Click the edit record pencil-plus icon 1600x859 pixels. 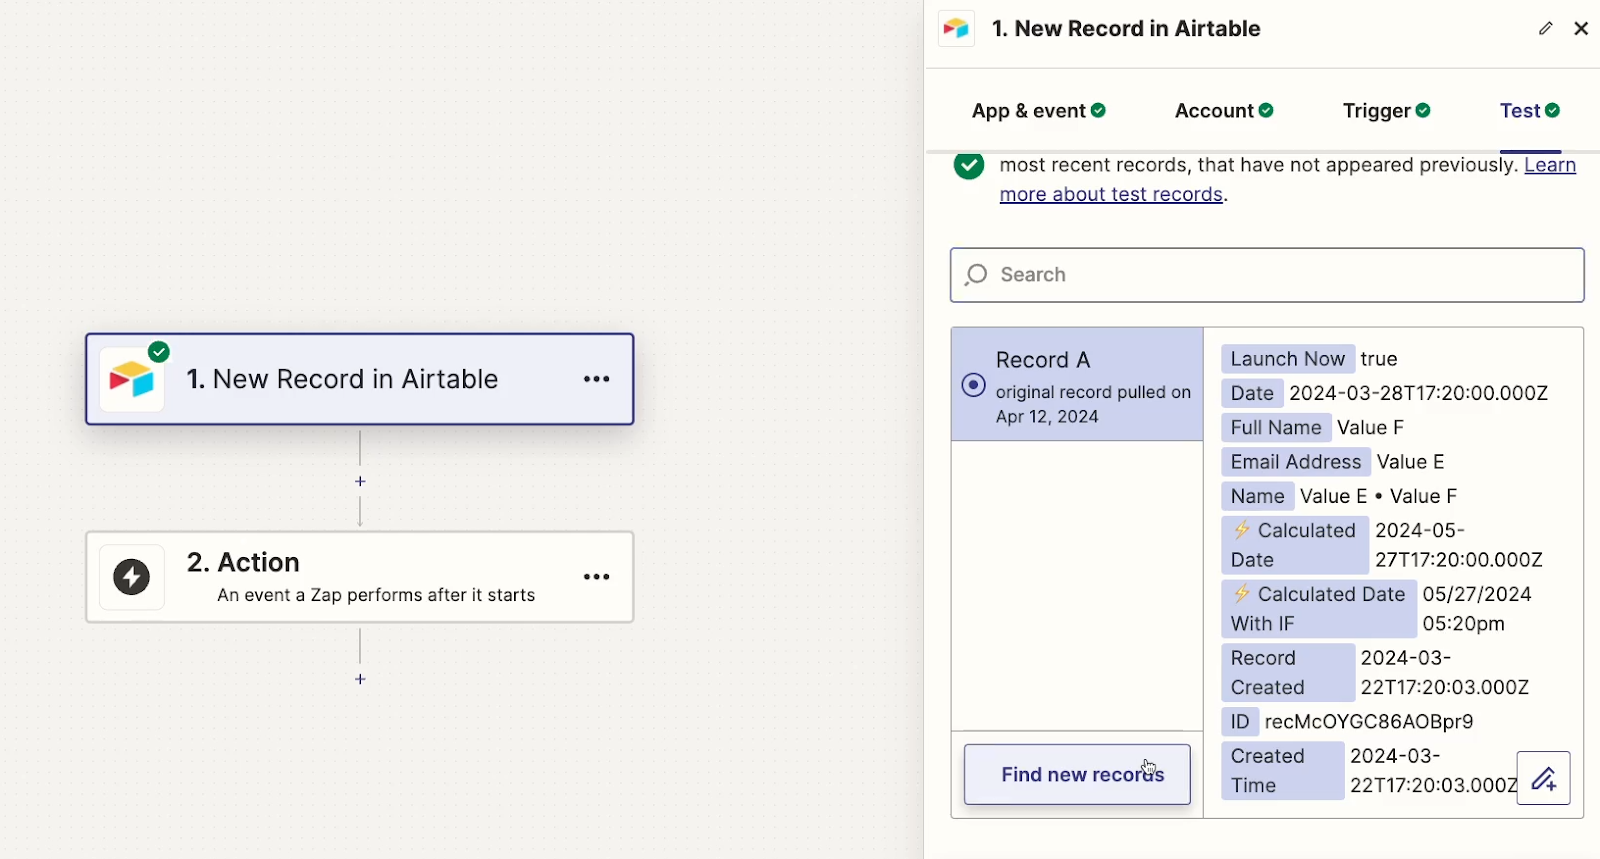(x=1544, y=778)
